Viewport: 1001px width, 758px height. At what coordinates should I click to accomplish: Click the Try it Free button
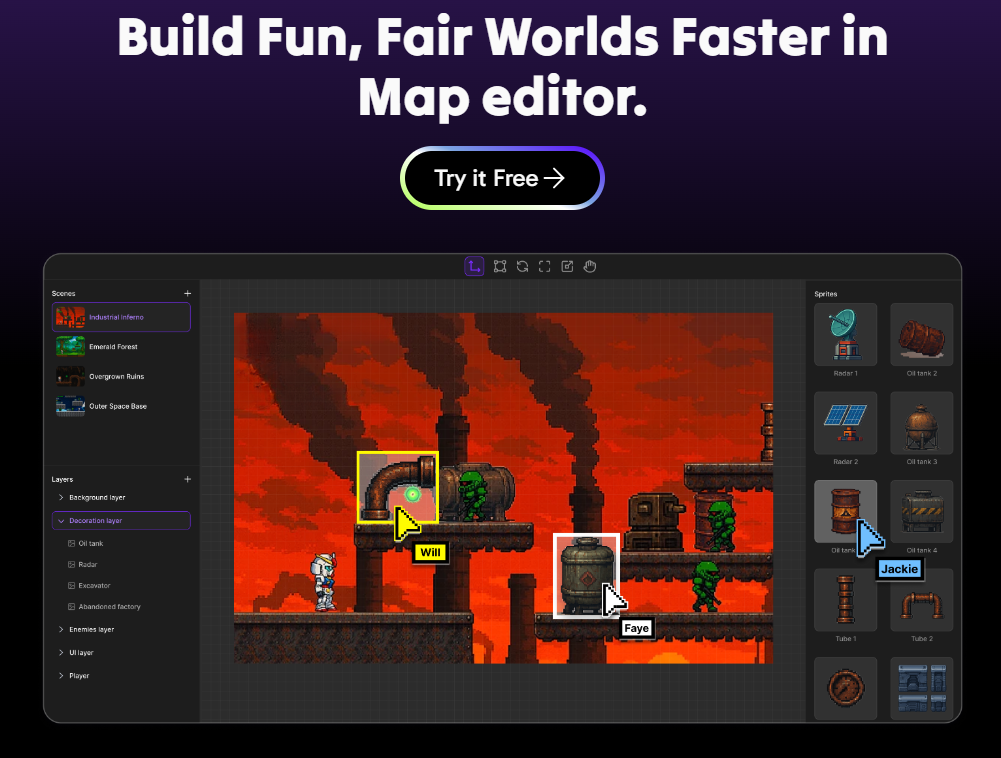point(502,179)
